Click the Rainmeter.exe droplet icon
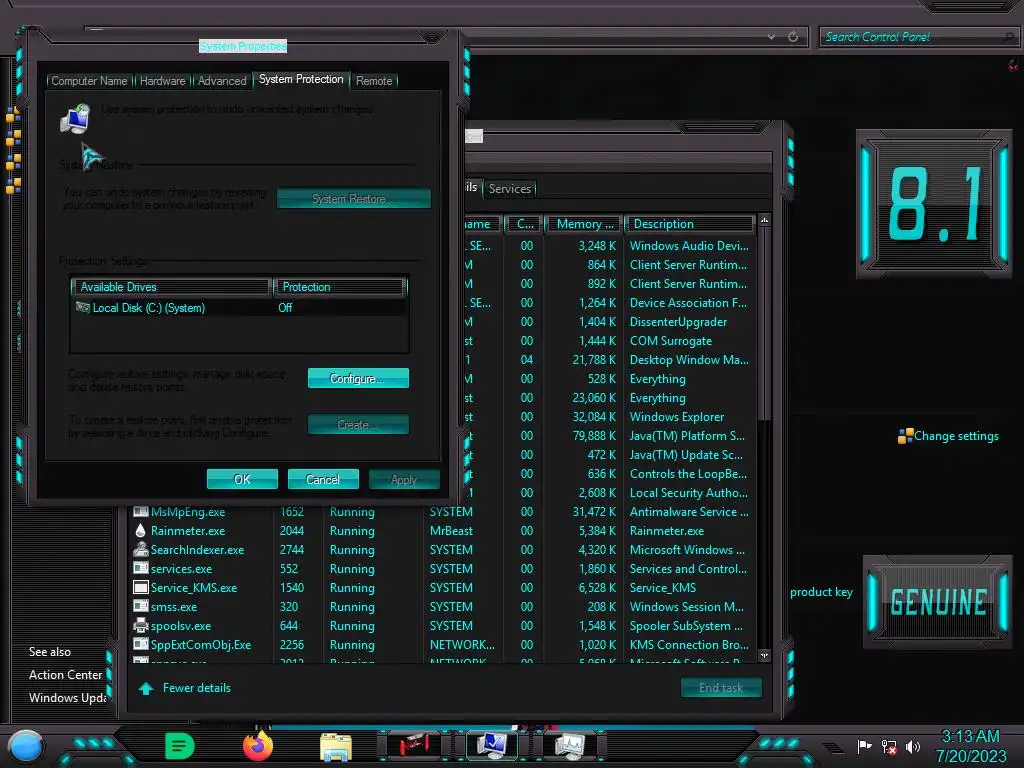Image resolution: width=1024 pixels, height=768 pixels. (140, 530)
